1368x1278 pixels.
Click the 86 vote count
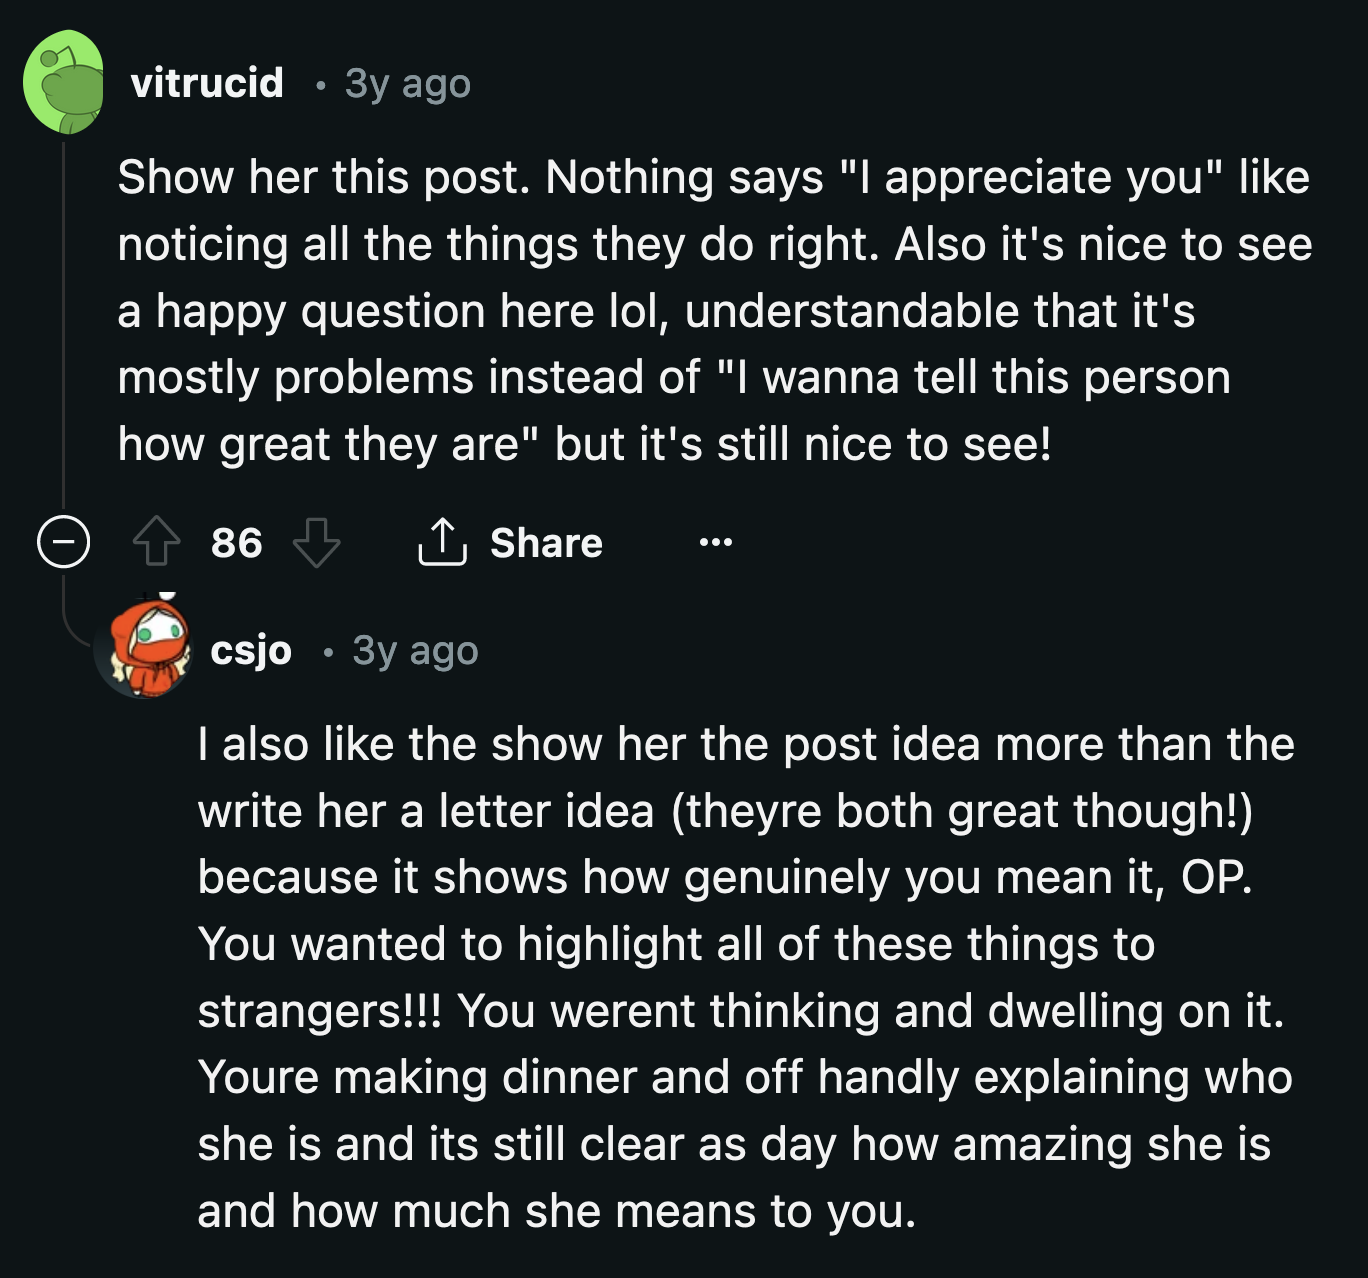pyautogui.click(x=234, y=543)
